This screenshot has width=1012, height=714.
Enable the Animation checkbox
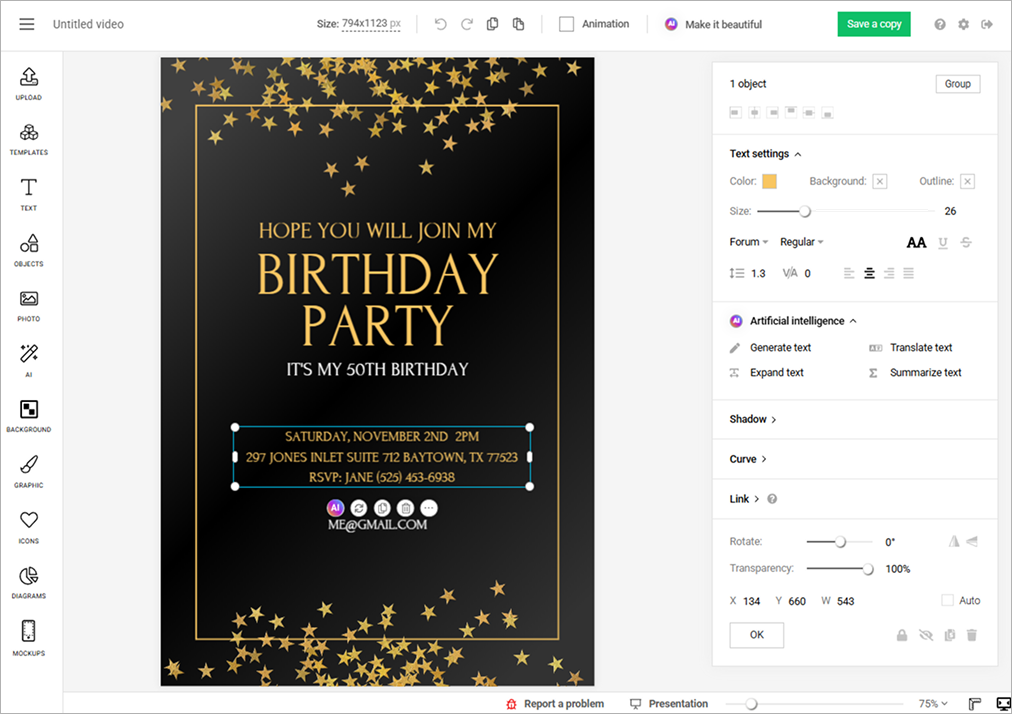(566, 24)
